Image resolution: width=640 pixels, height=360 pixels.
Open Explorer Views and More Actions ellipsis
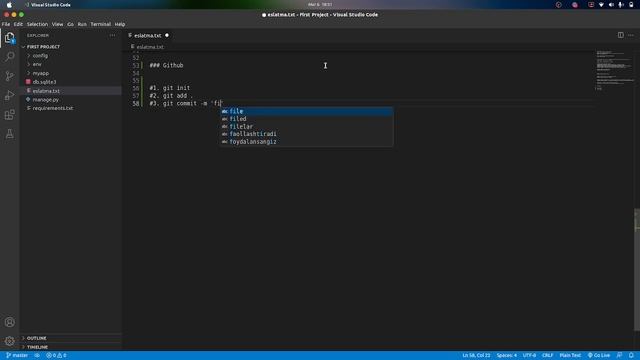click(x=112, y=36)
